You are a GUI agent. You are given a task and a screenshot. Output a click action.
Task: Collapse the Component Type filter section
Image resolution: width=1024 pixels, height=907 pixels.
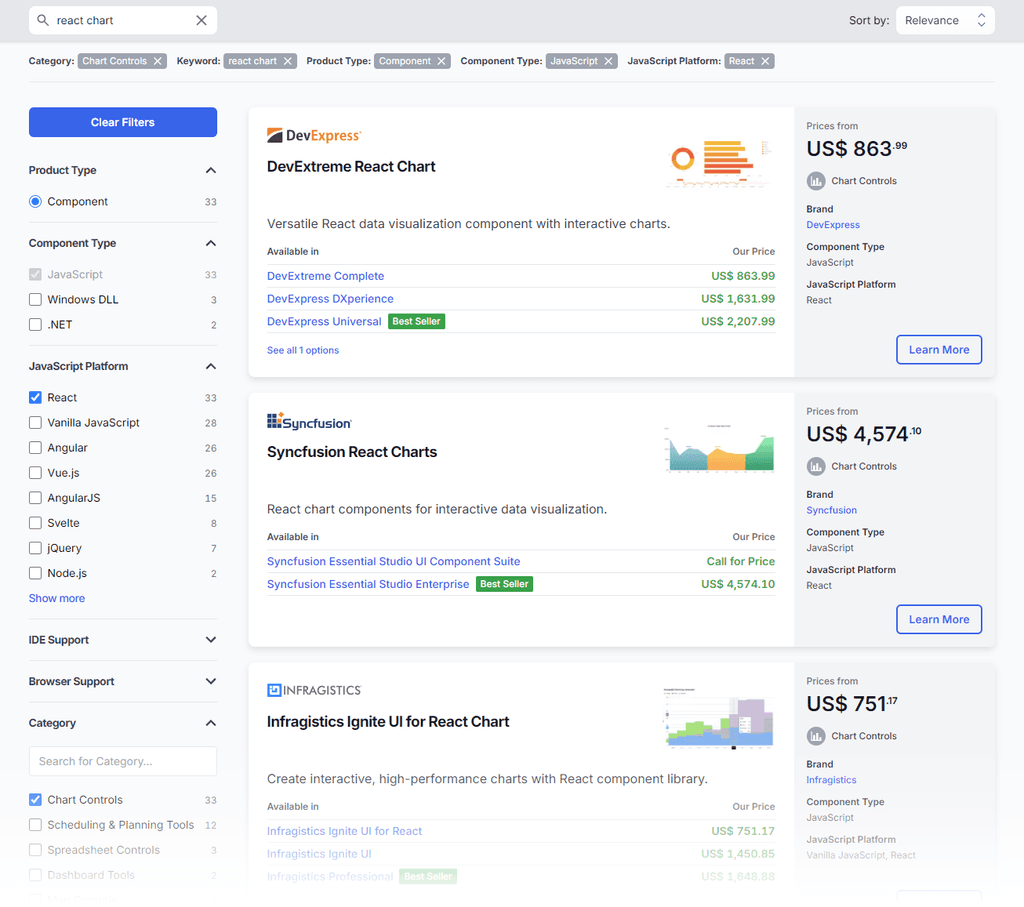(x=210, y=244)
